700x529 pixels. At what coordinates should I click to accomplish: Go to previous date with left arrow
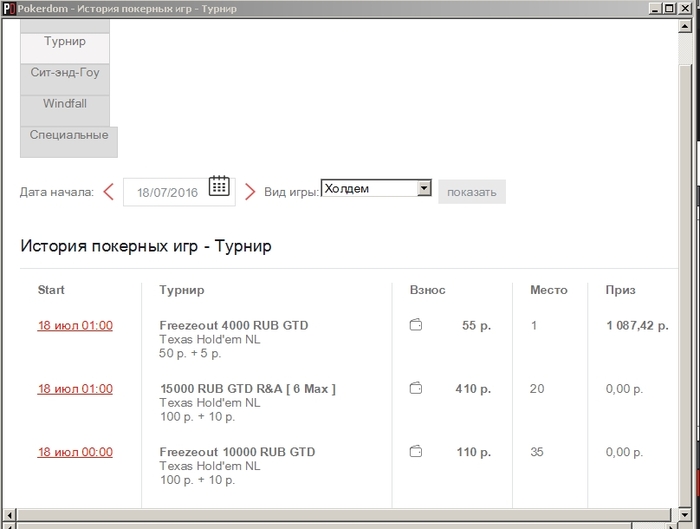108,192
